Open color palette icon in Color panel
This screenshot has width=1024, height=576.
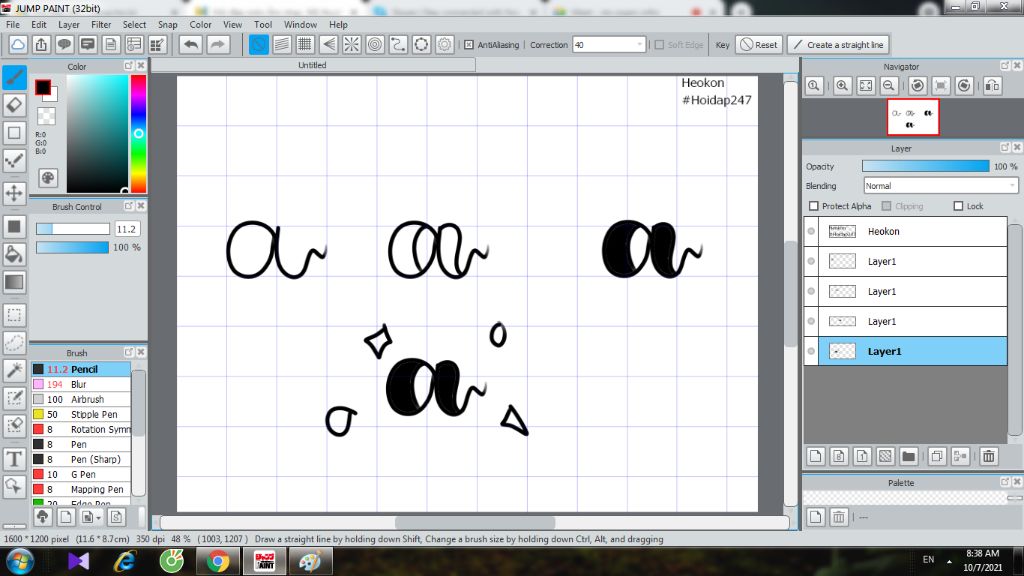coord(48,178)
